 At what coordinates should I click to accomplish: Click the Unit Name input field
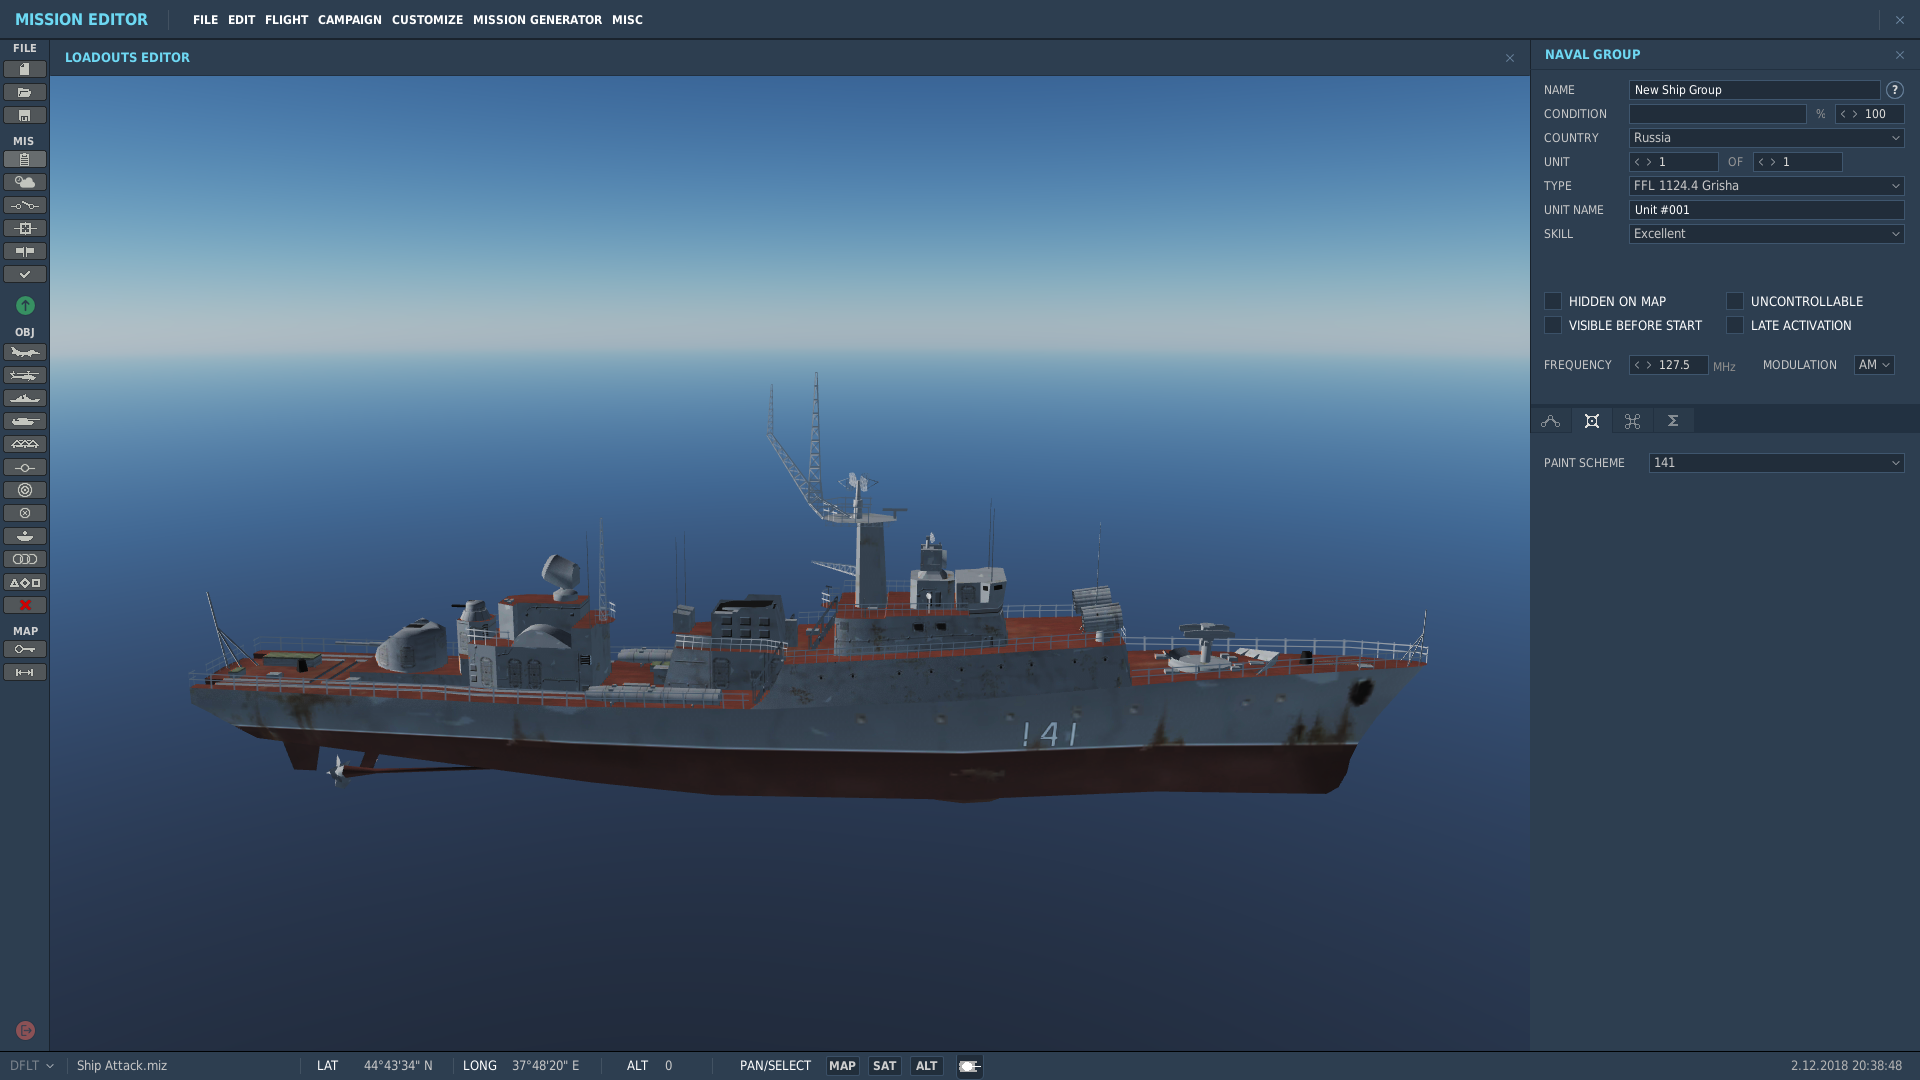pyautogui.click(x=1766, y=210)
